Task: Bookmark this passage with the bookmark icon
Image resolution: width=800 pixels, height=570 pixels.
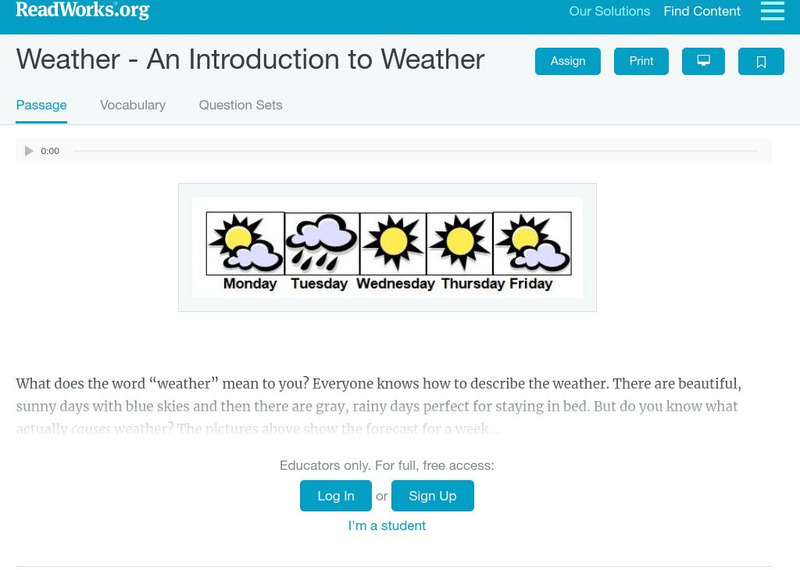Action: click(x=761, y=61)
